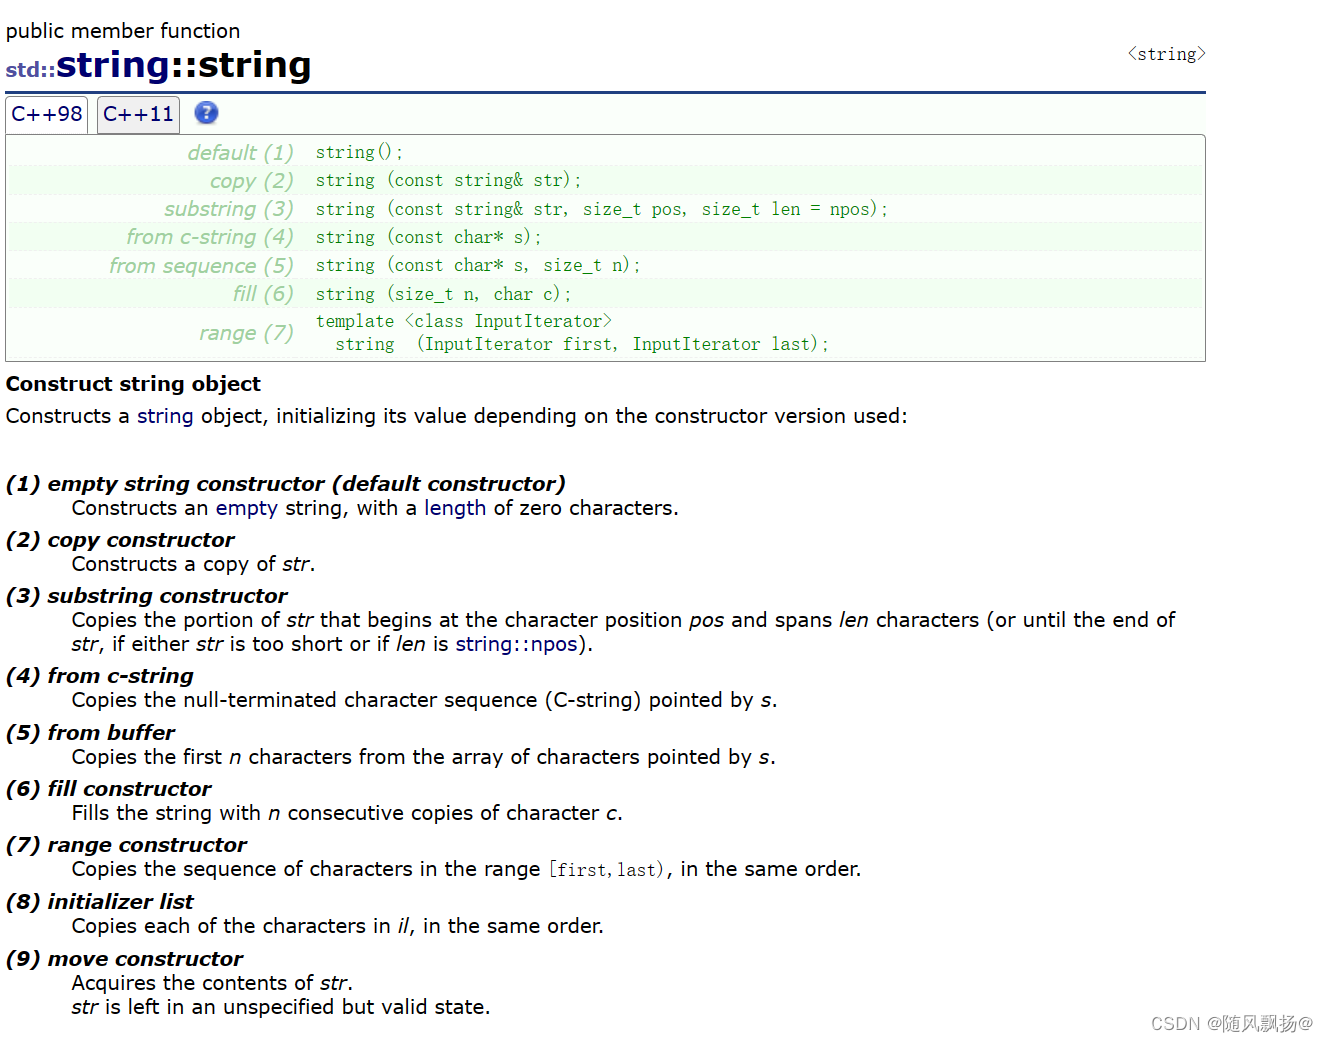Click text 'Copies the null-terminated character sequence'

coord(304,700)
